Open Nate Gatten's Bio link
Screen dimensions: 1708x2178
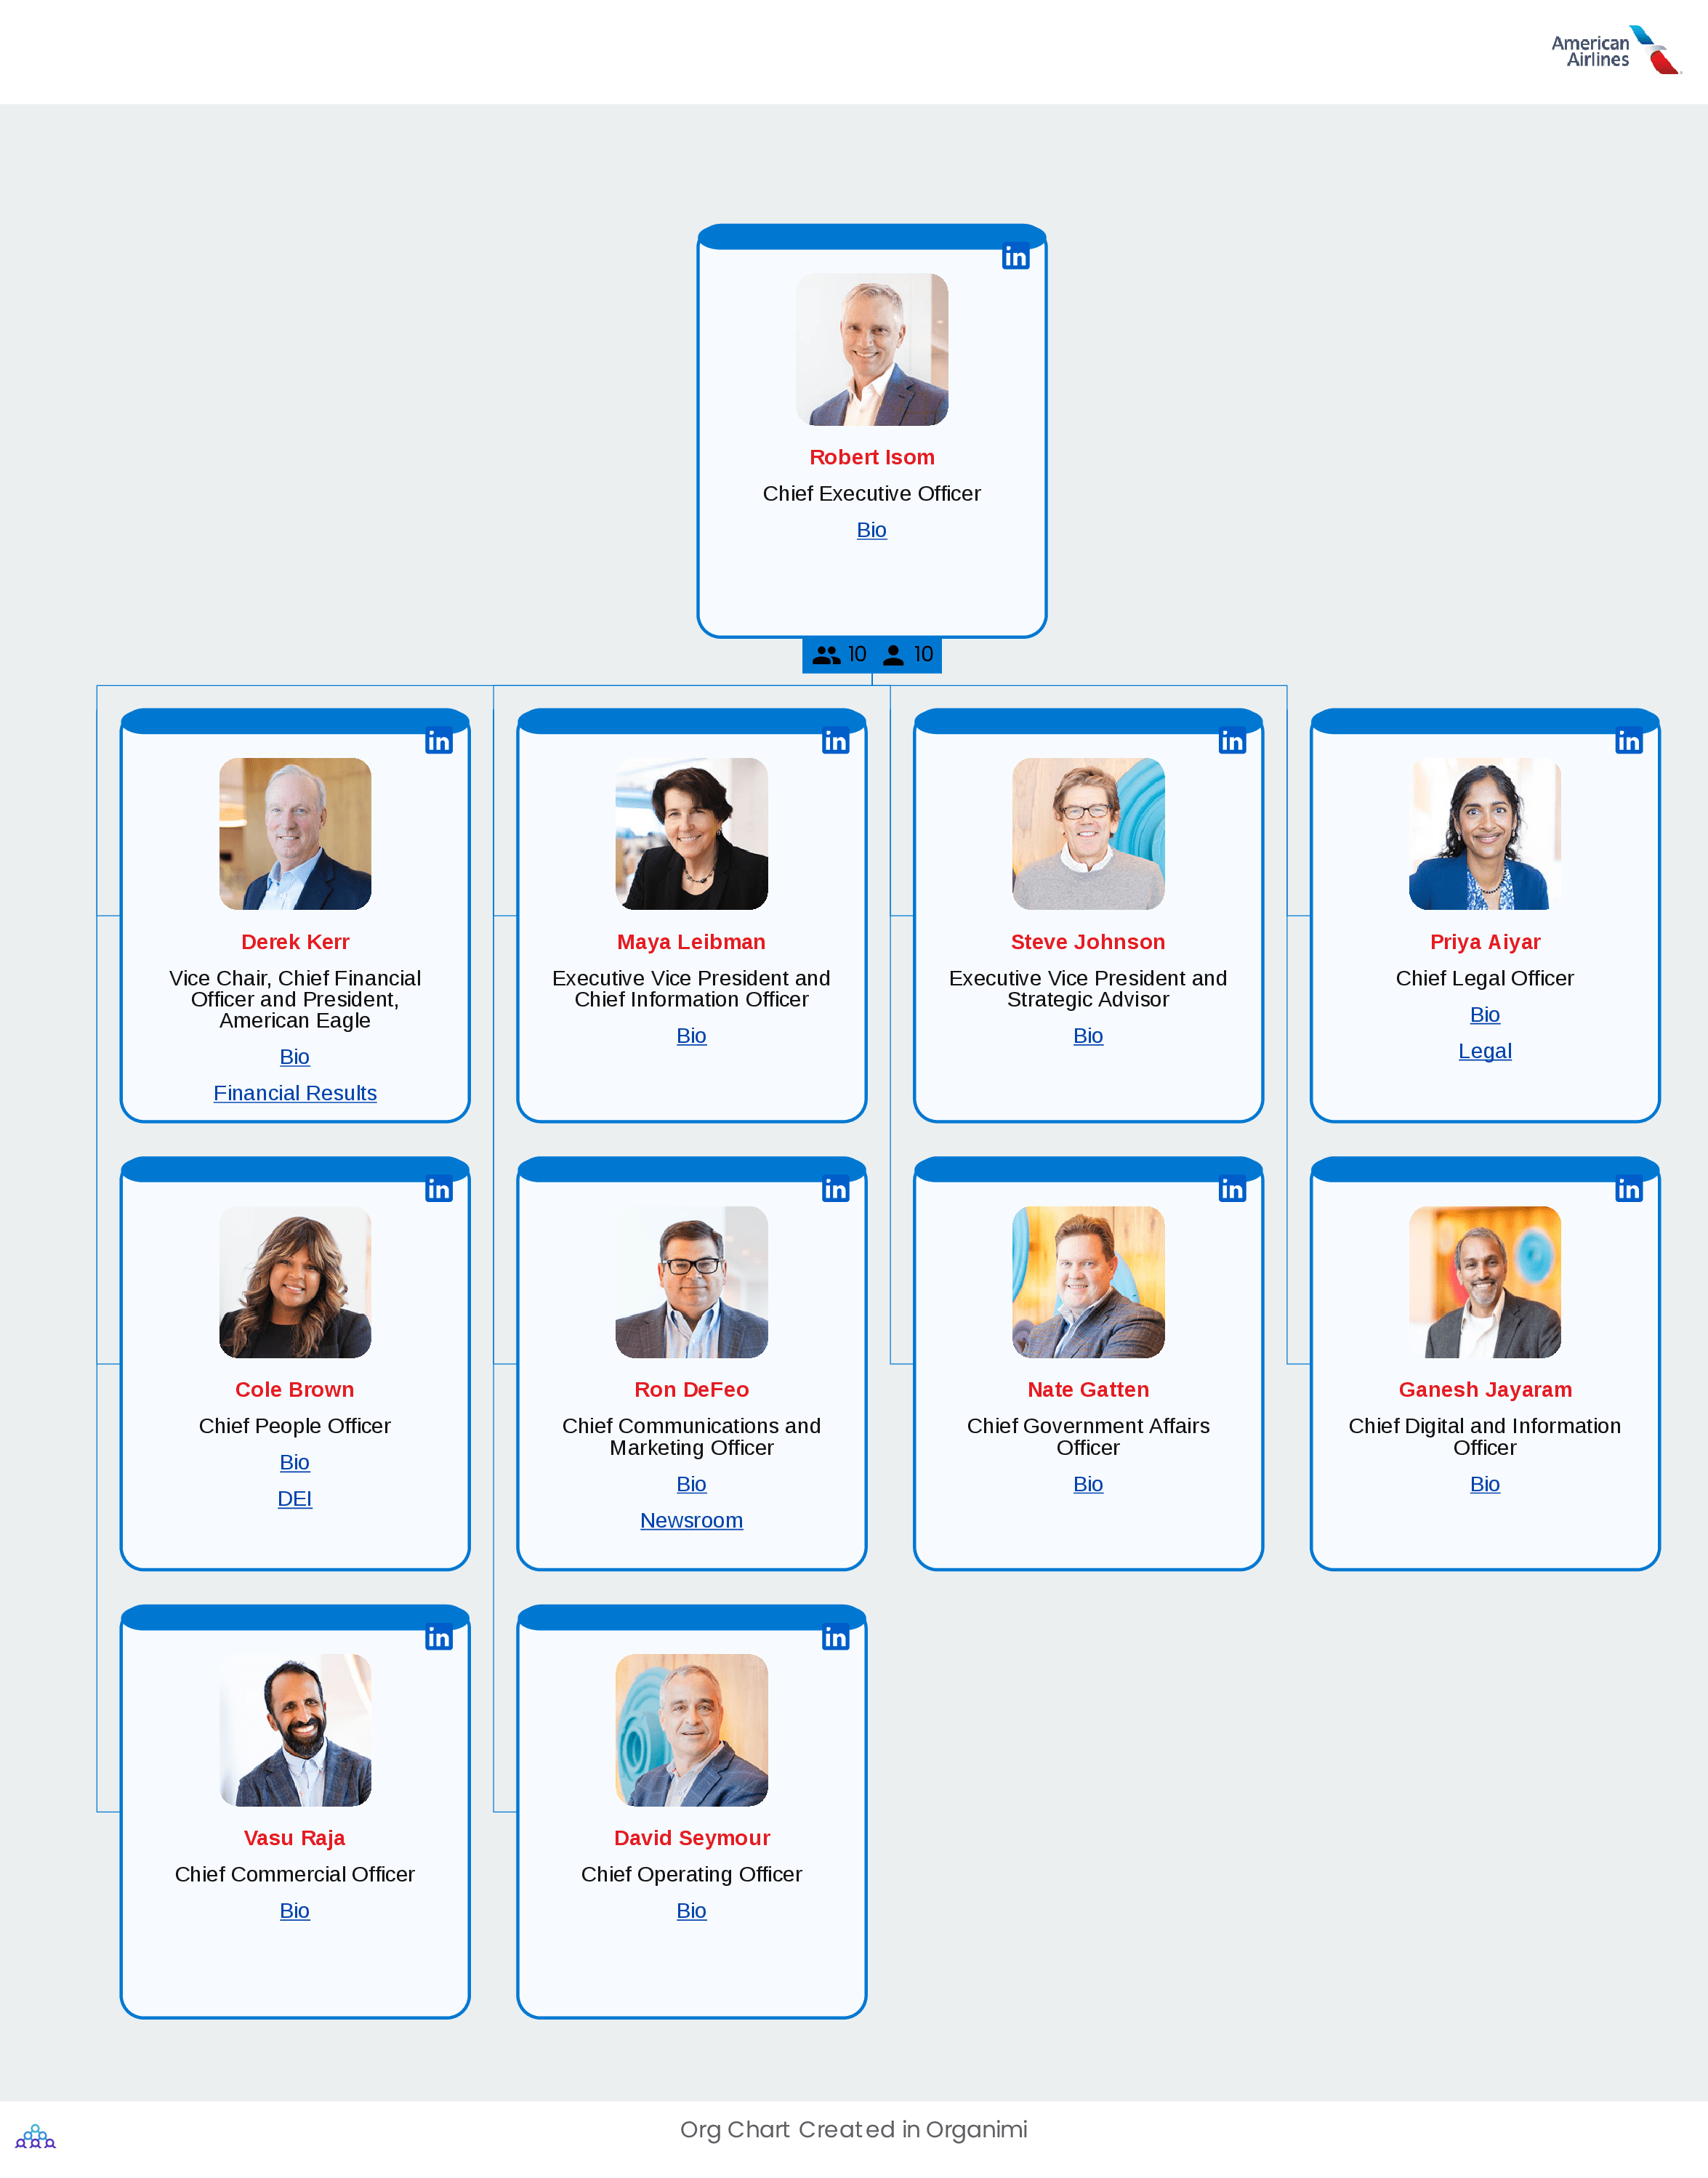[x=1087, y=1483]
